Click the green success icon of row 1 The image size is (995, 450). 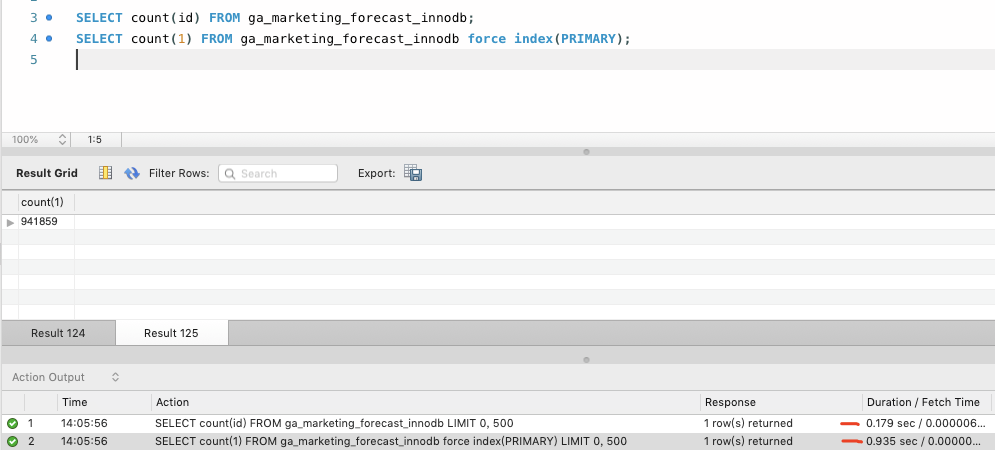12,423
